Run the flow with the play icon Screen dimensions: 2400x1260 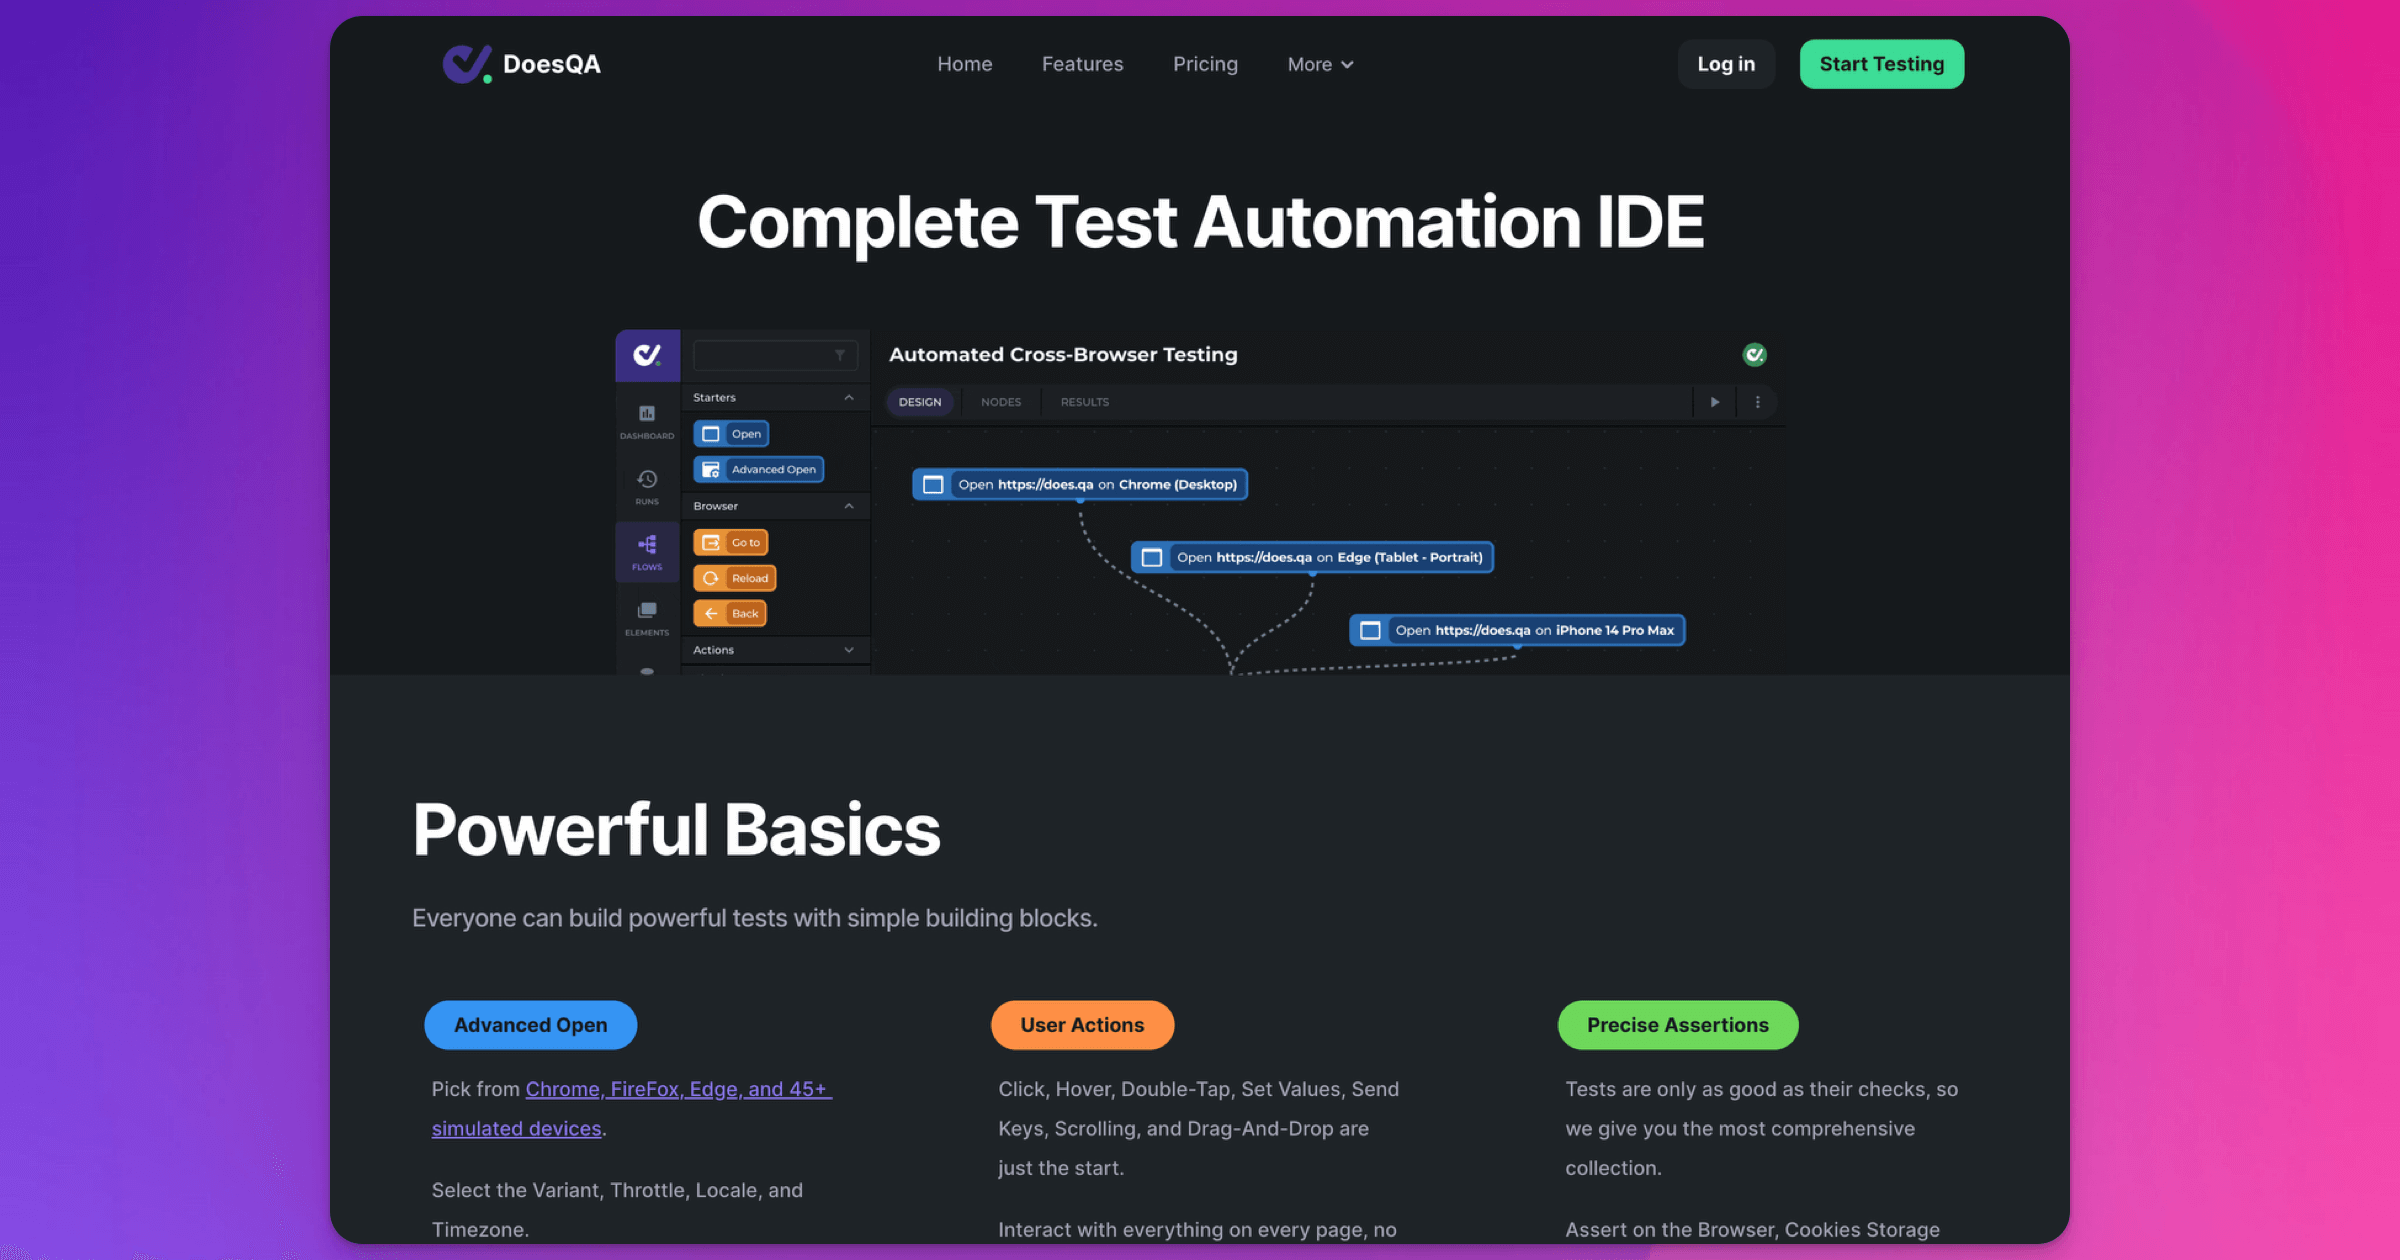[x=1715, y=402]
